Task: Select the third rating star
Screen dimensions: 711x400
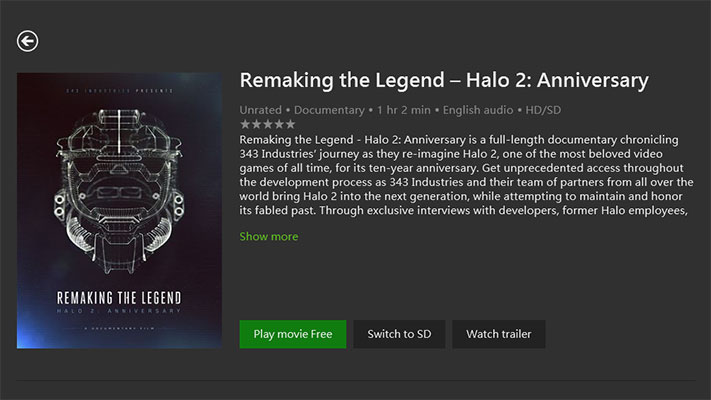Action: tap(267, 124)
